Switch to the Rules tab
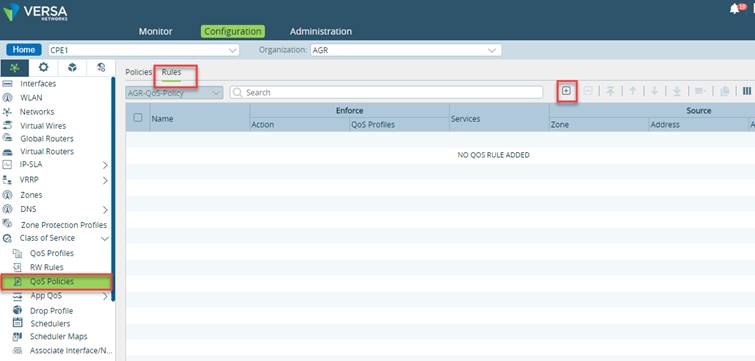The height and width of the screenshot is (361, 755). pos(171,72)
